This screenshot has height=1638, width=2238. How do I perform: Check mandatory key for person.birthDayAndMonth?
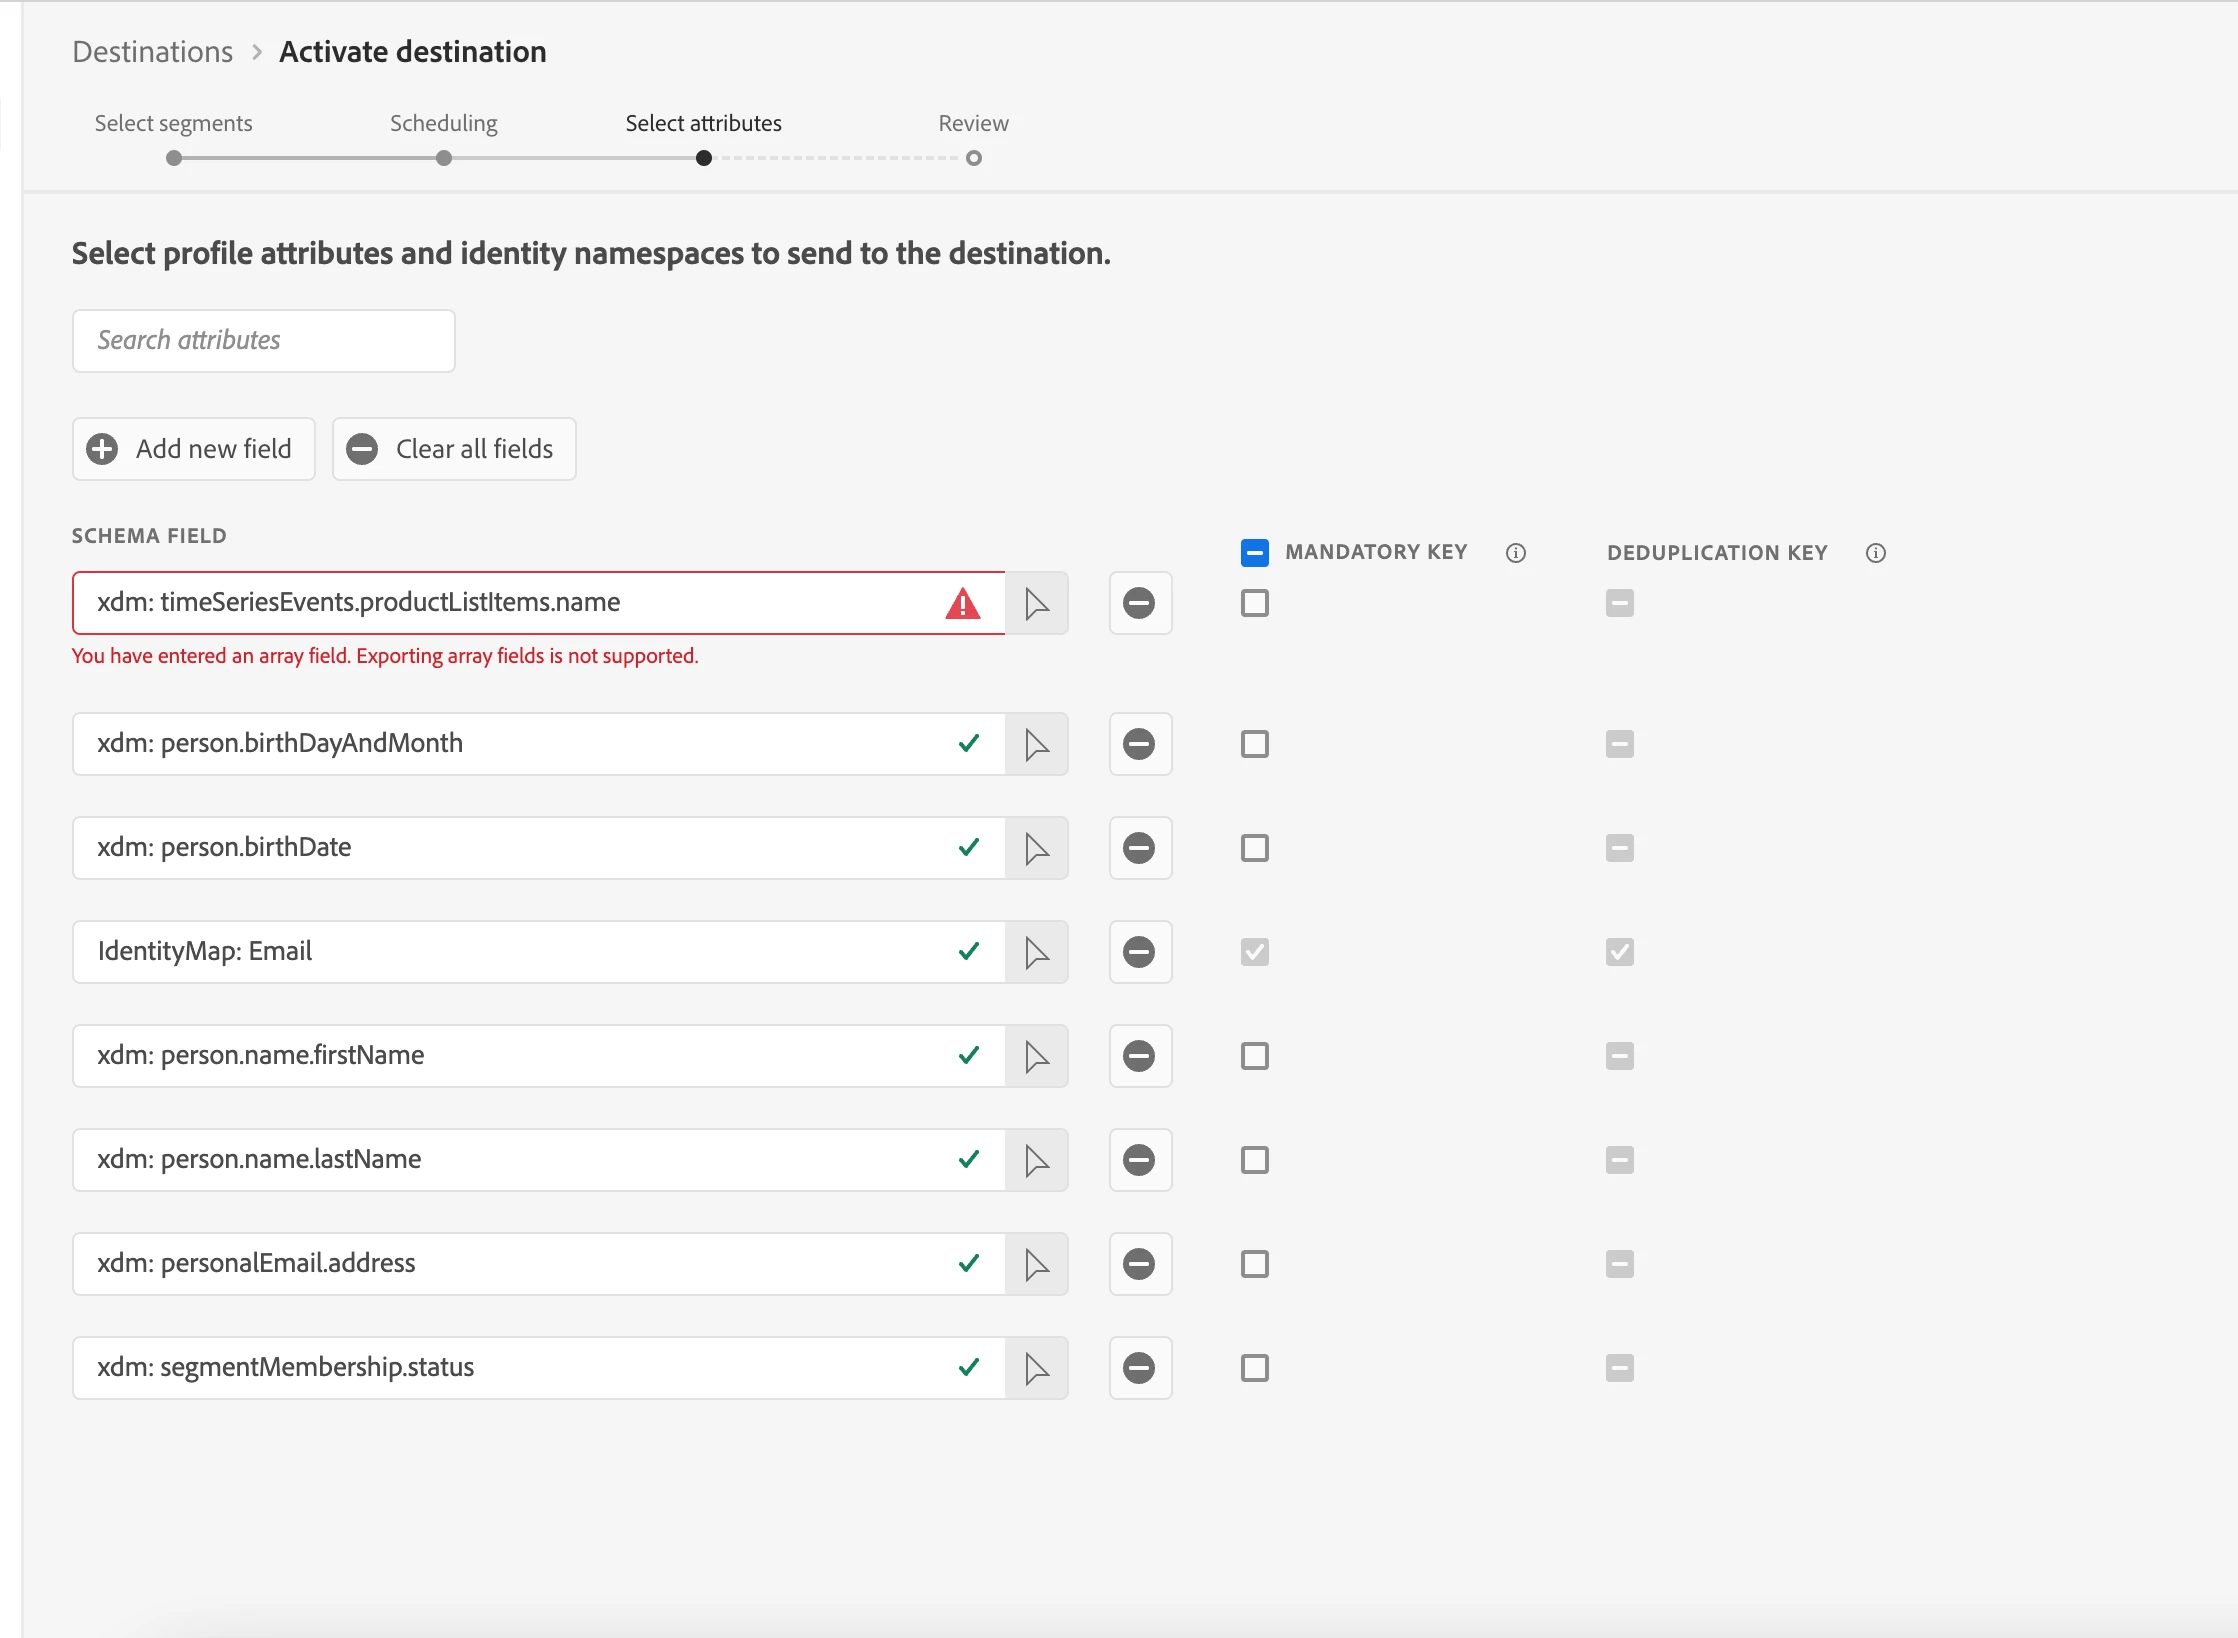click(x=1254, y=744)
